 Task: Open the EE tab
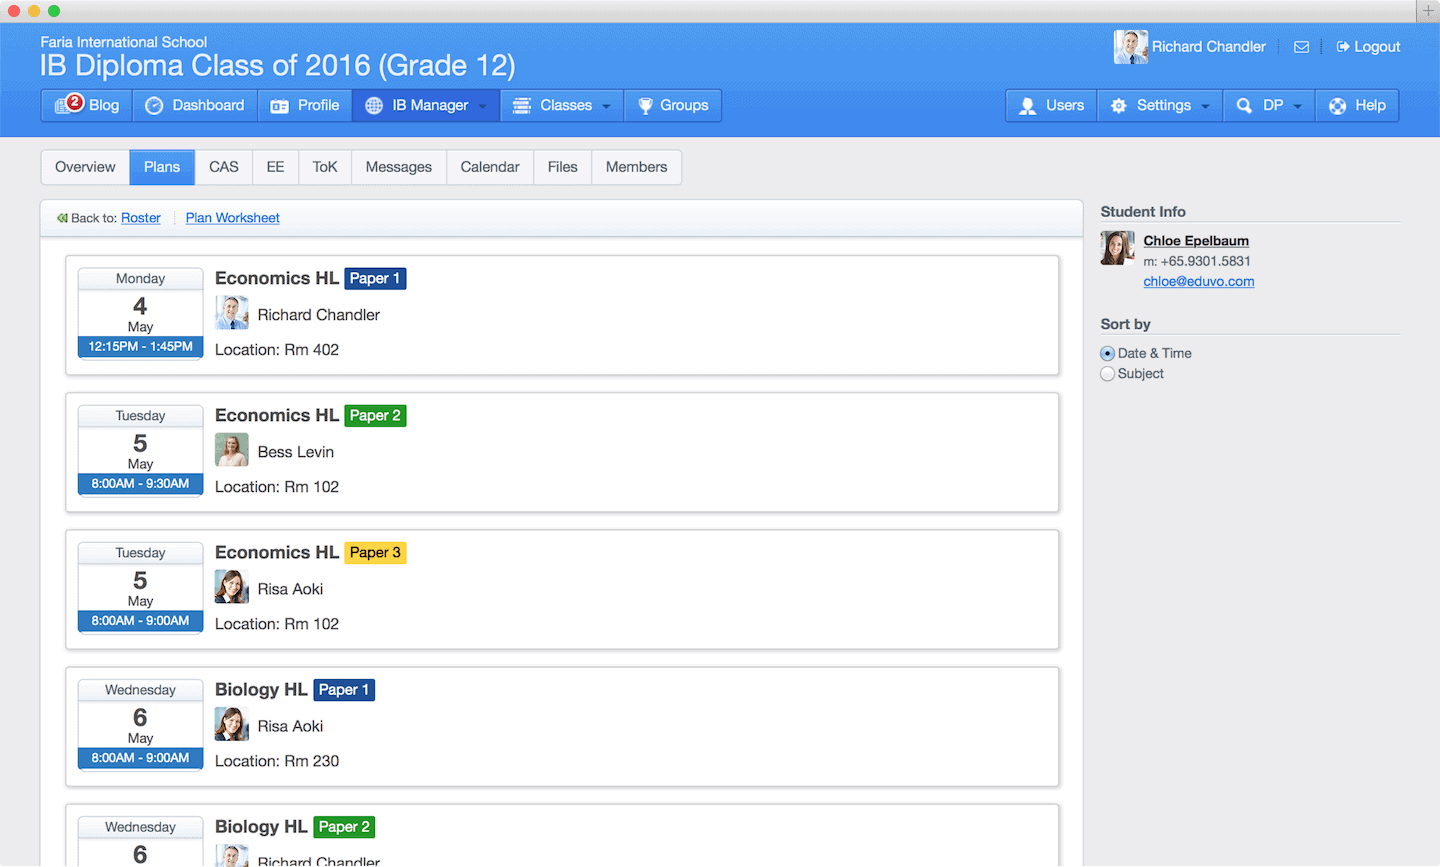(275, 167)
